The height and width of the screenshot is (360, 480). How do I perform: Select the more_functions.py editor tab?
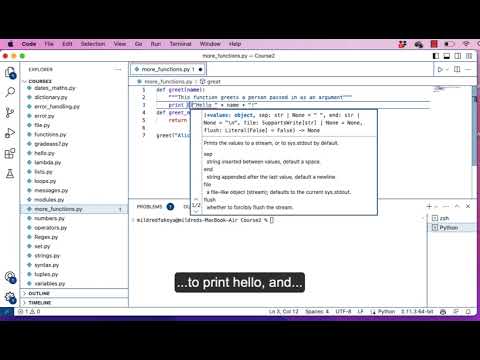(168, 69)
